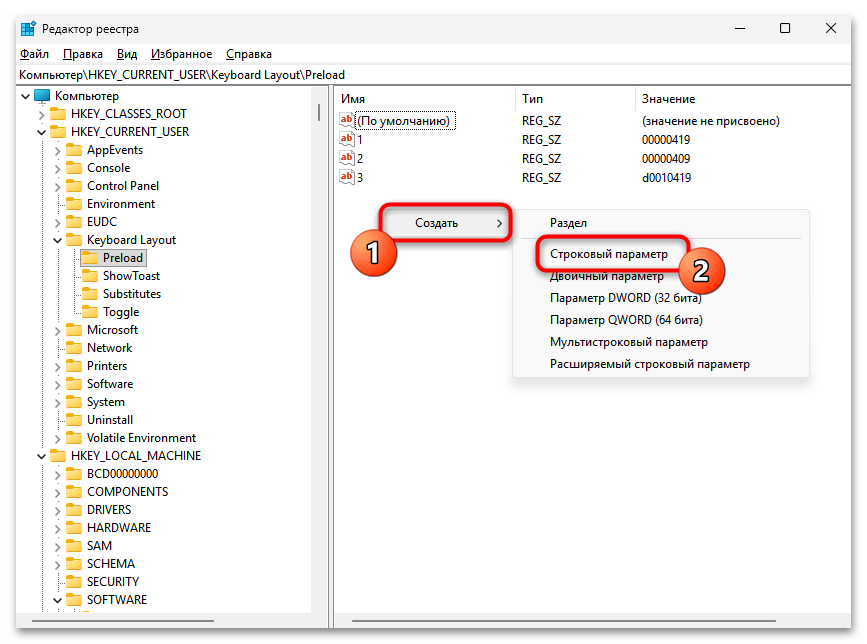Click the folder icon next to HKEY_CLASSES_ROOT
Viewport: 867px width, 644px height.
coord(58,114)
